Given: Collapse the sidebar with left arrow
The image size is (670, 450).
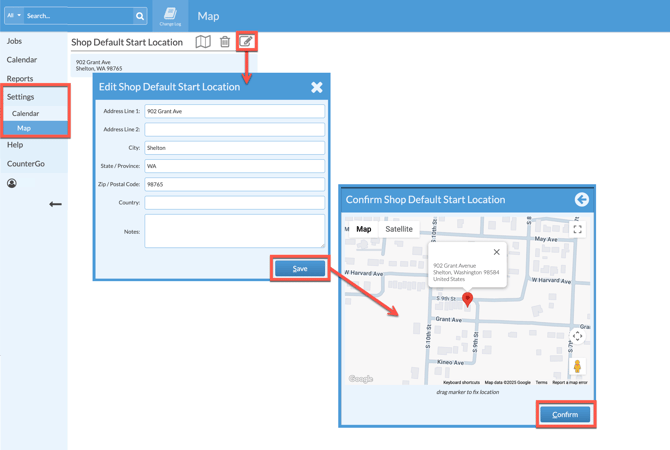Looking at the screenshot, I should 55,204.
